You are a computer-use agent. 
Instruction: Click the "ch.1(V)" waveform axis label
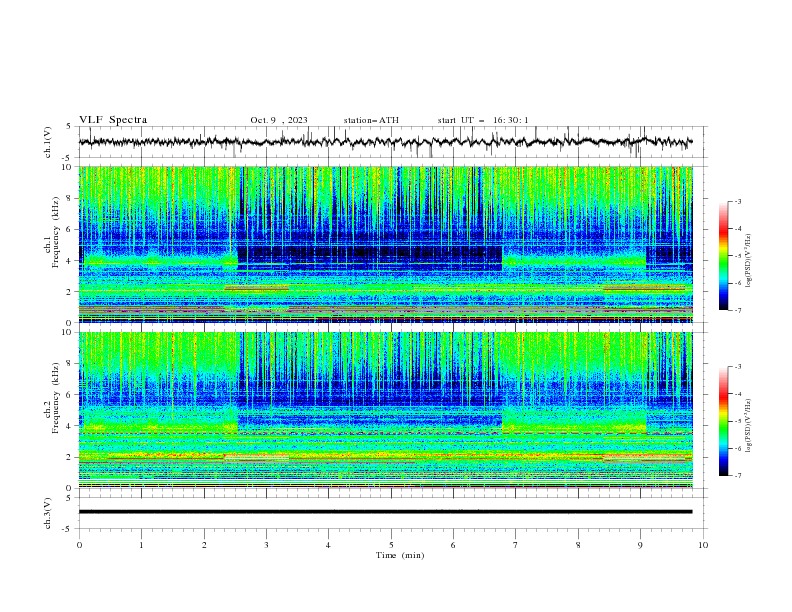point(48,142)
